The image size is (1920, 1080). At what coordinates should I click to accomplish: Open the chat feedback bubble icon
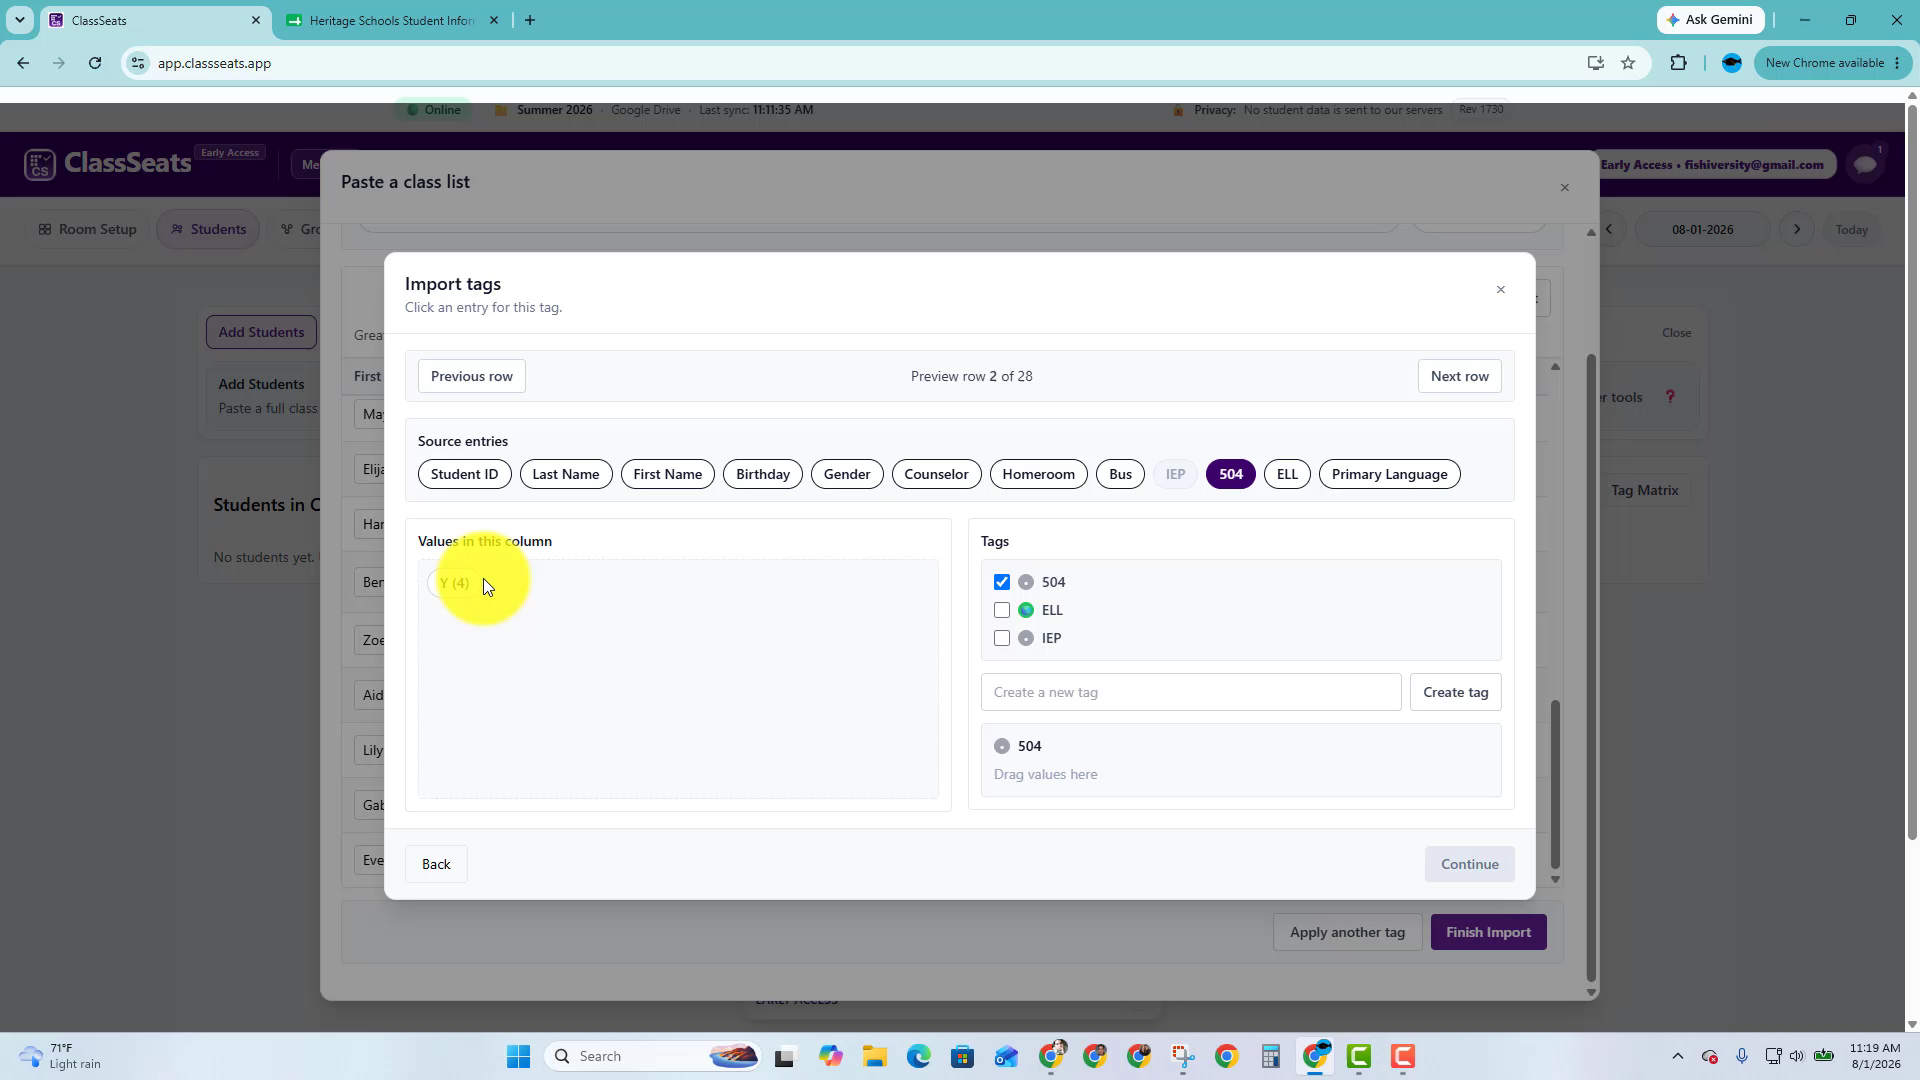coord(1865,164)
